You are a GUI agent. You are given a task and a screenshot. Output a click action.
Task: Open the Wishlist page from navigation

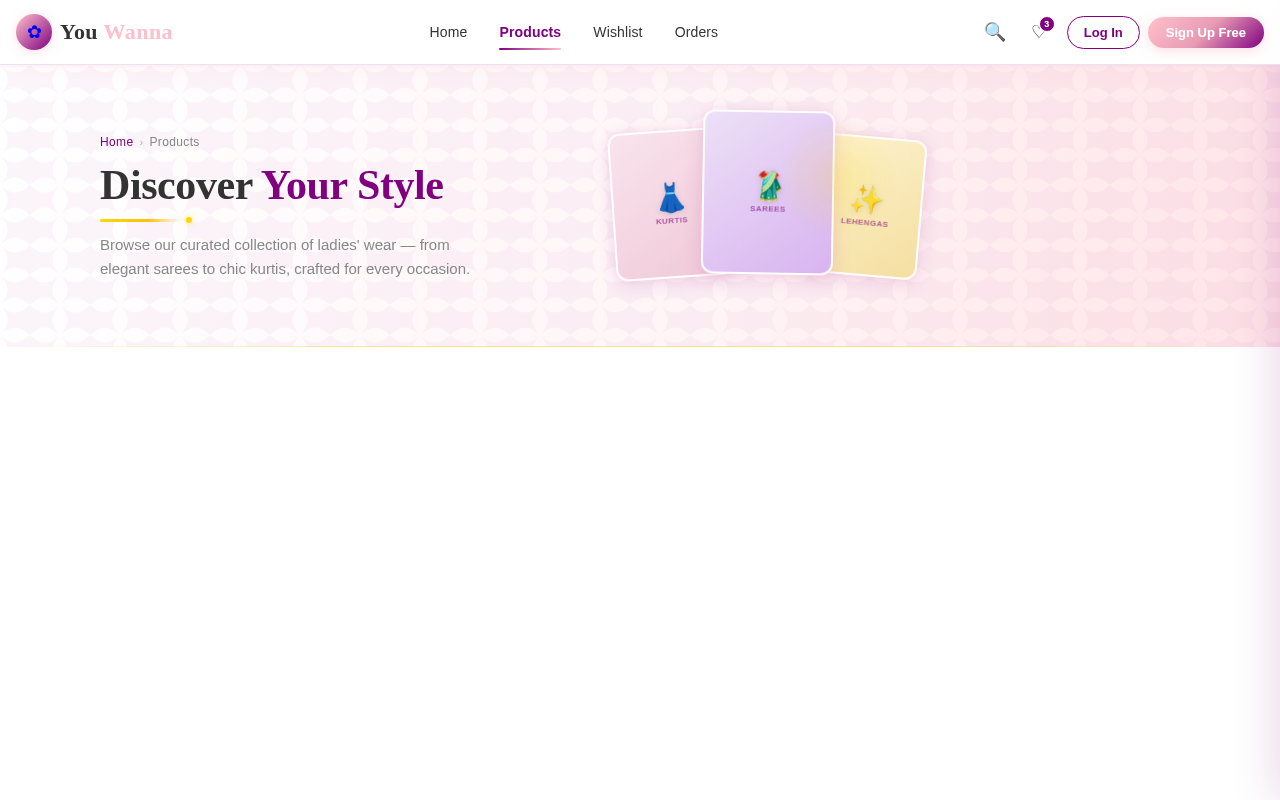(x=618, y=31)
